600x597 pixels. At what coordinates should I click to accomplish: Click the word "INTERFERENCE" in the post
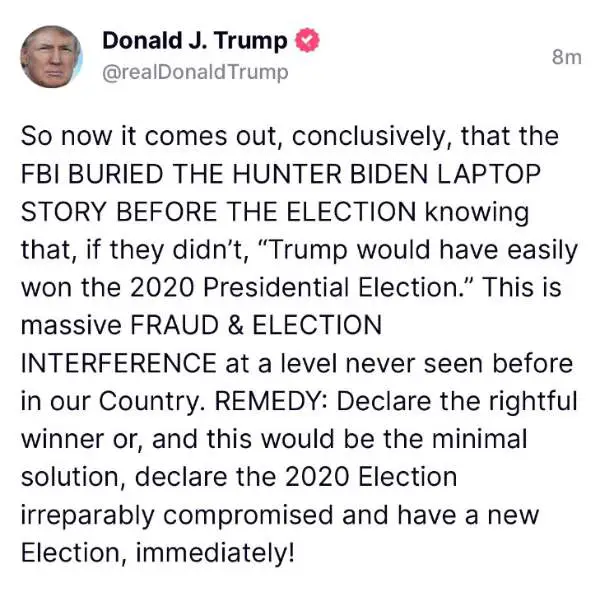point(119,364)
